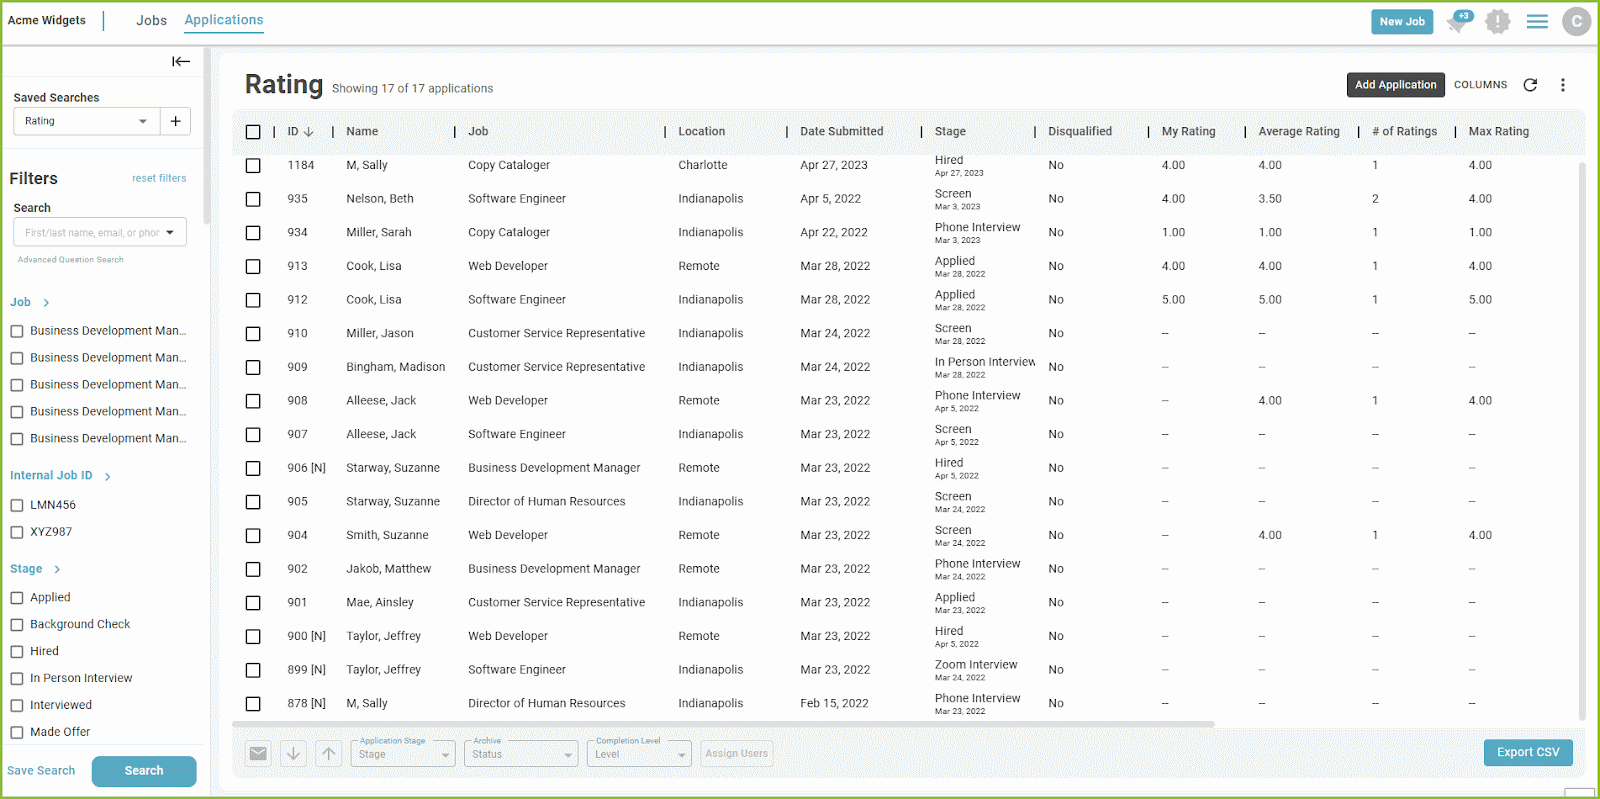Open the three-dot more options menu
1600x799 pixels.
click(1563, 85)
